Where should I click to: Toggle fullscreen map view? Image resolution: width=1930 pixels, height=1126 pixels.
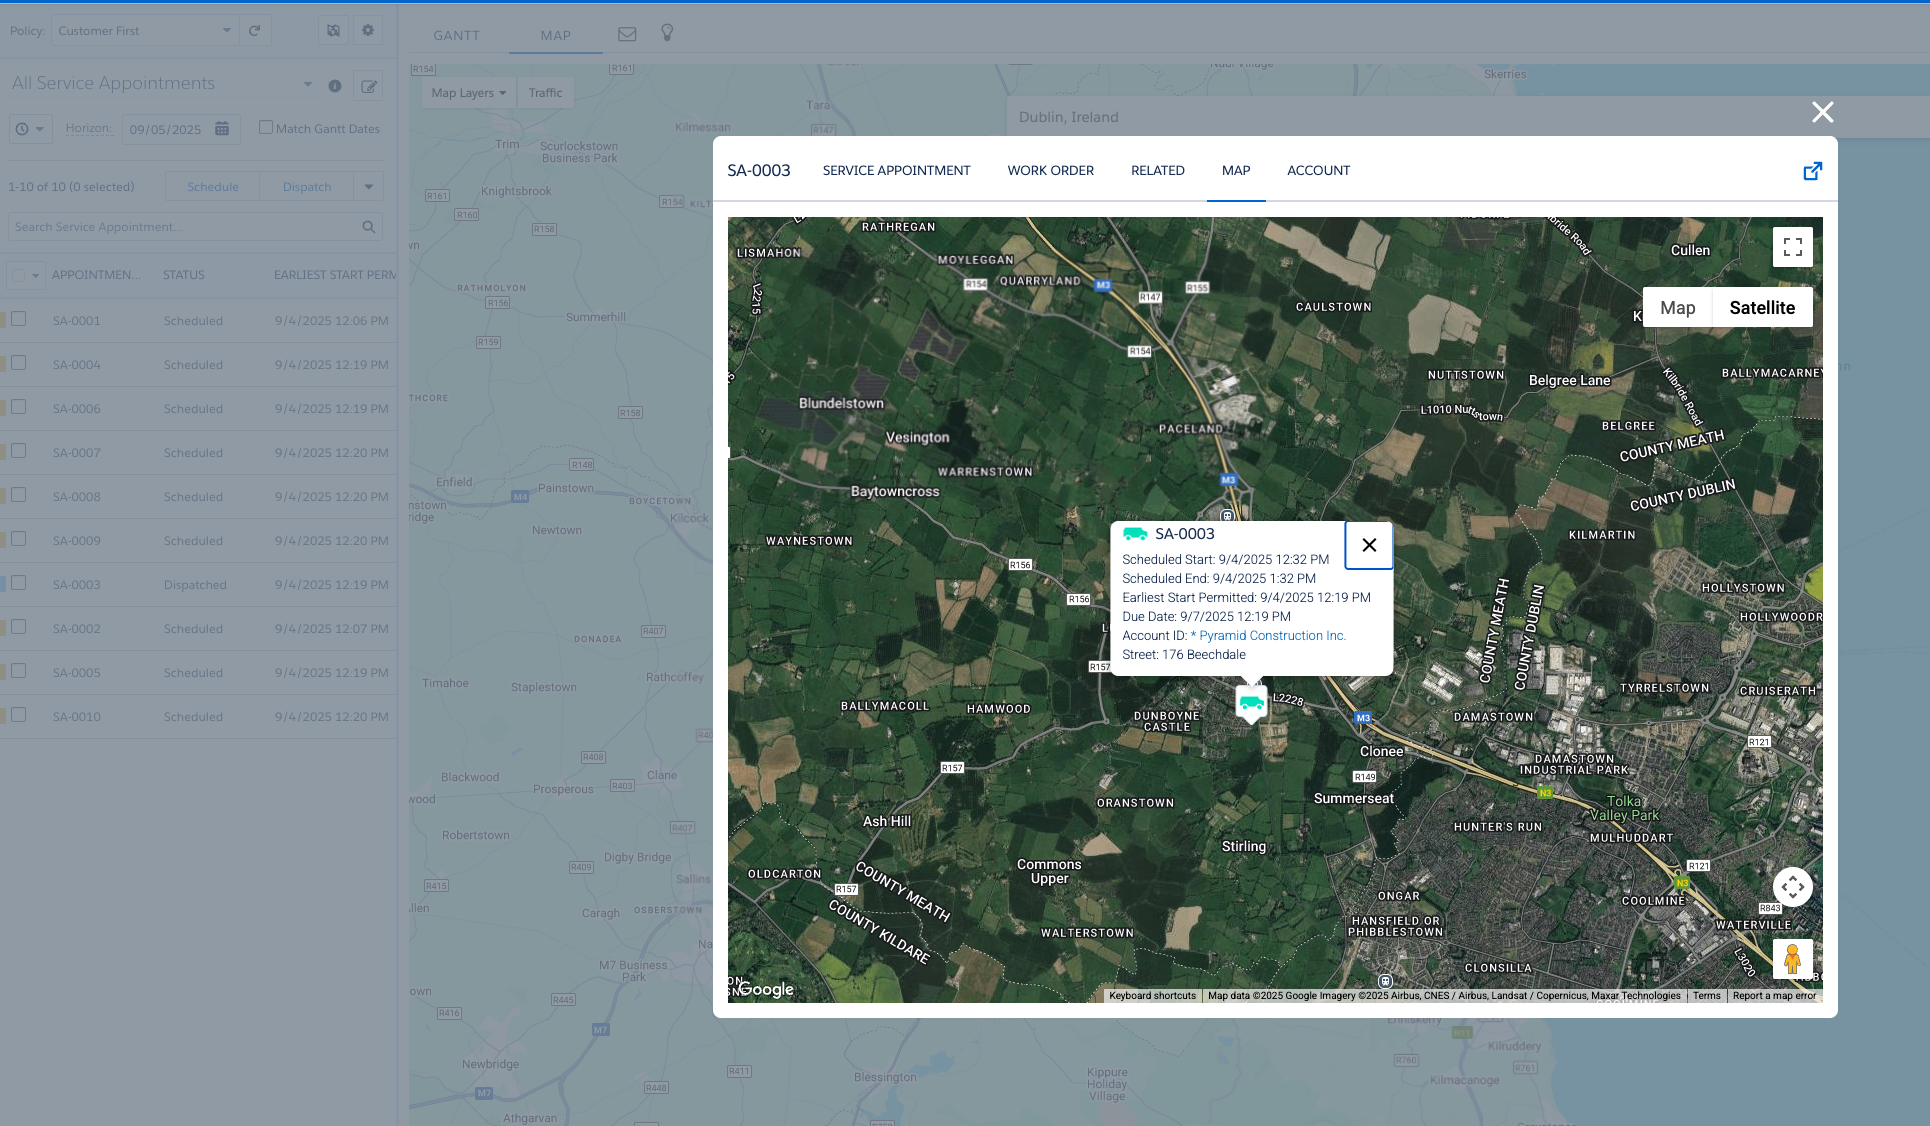[1792, 247]
